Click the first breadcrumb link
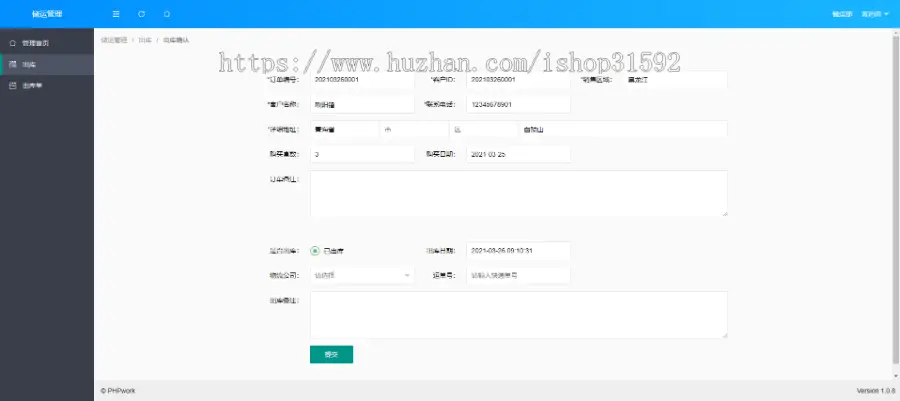Screen dimensions: 900x401 click(114, 40)
